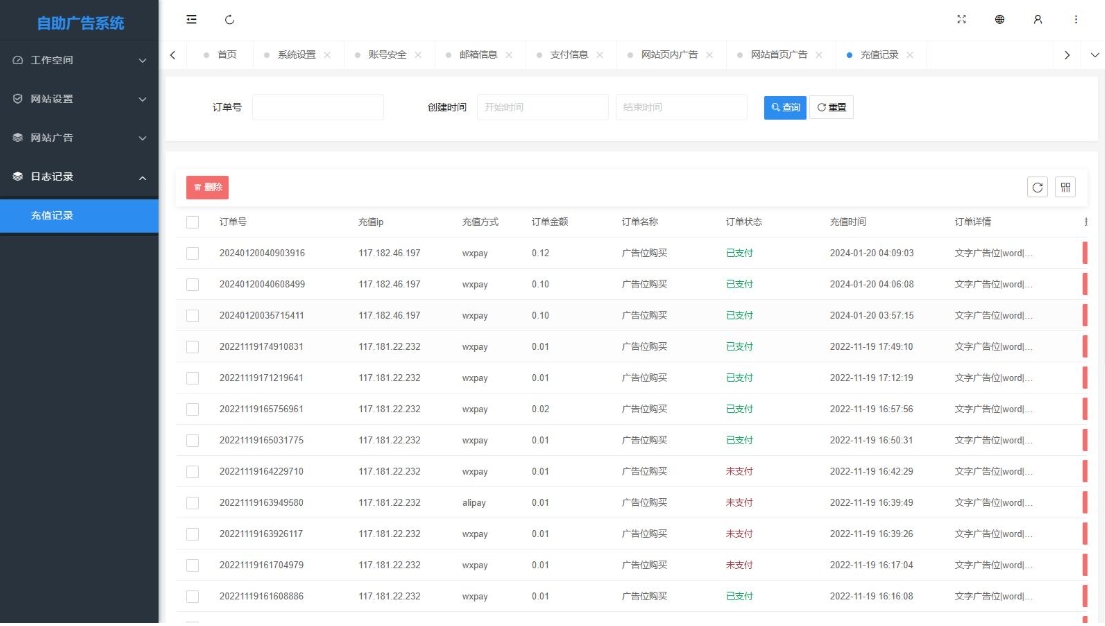The height and width of the screenshot is (626, 1105).
Task: Switch to the 系统设置 tab
Action: (x=296, y=55)
